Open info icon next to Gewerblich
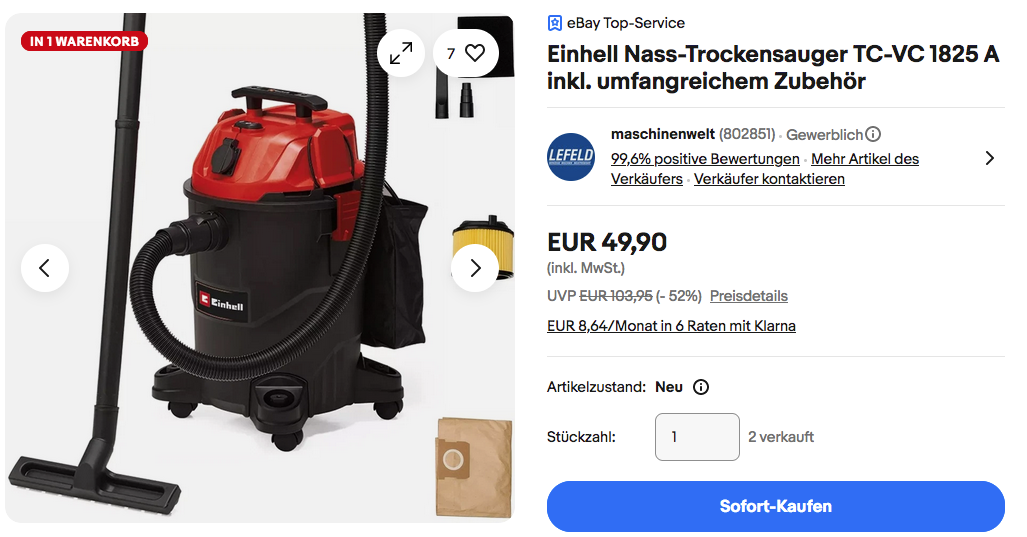 [873, 134]
